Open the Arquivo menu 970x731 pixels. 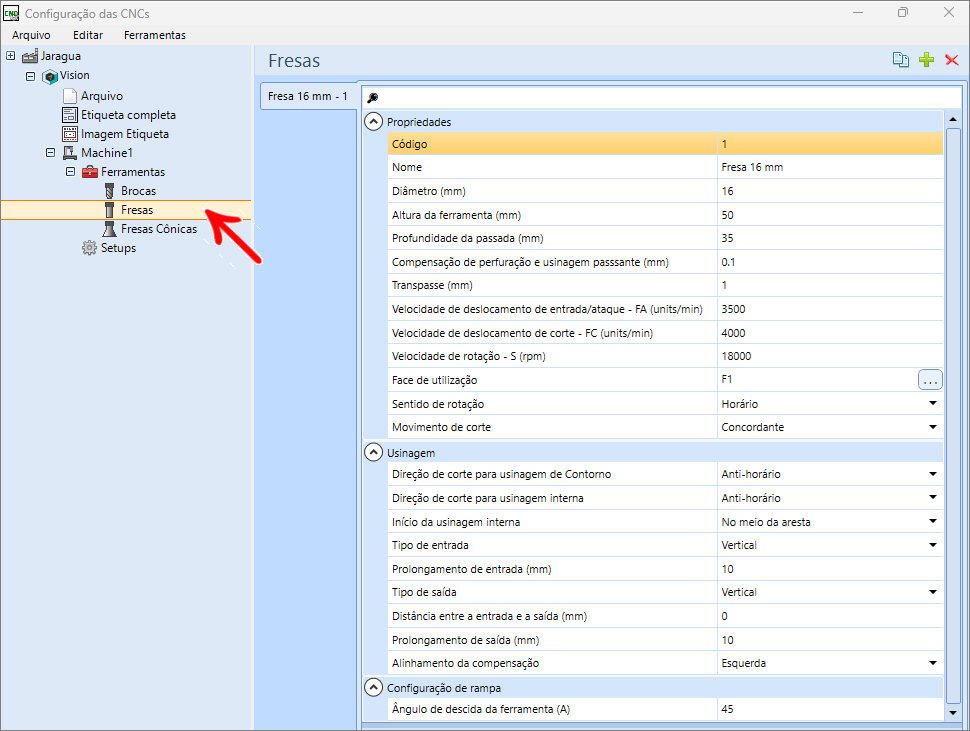coord(31,35)
